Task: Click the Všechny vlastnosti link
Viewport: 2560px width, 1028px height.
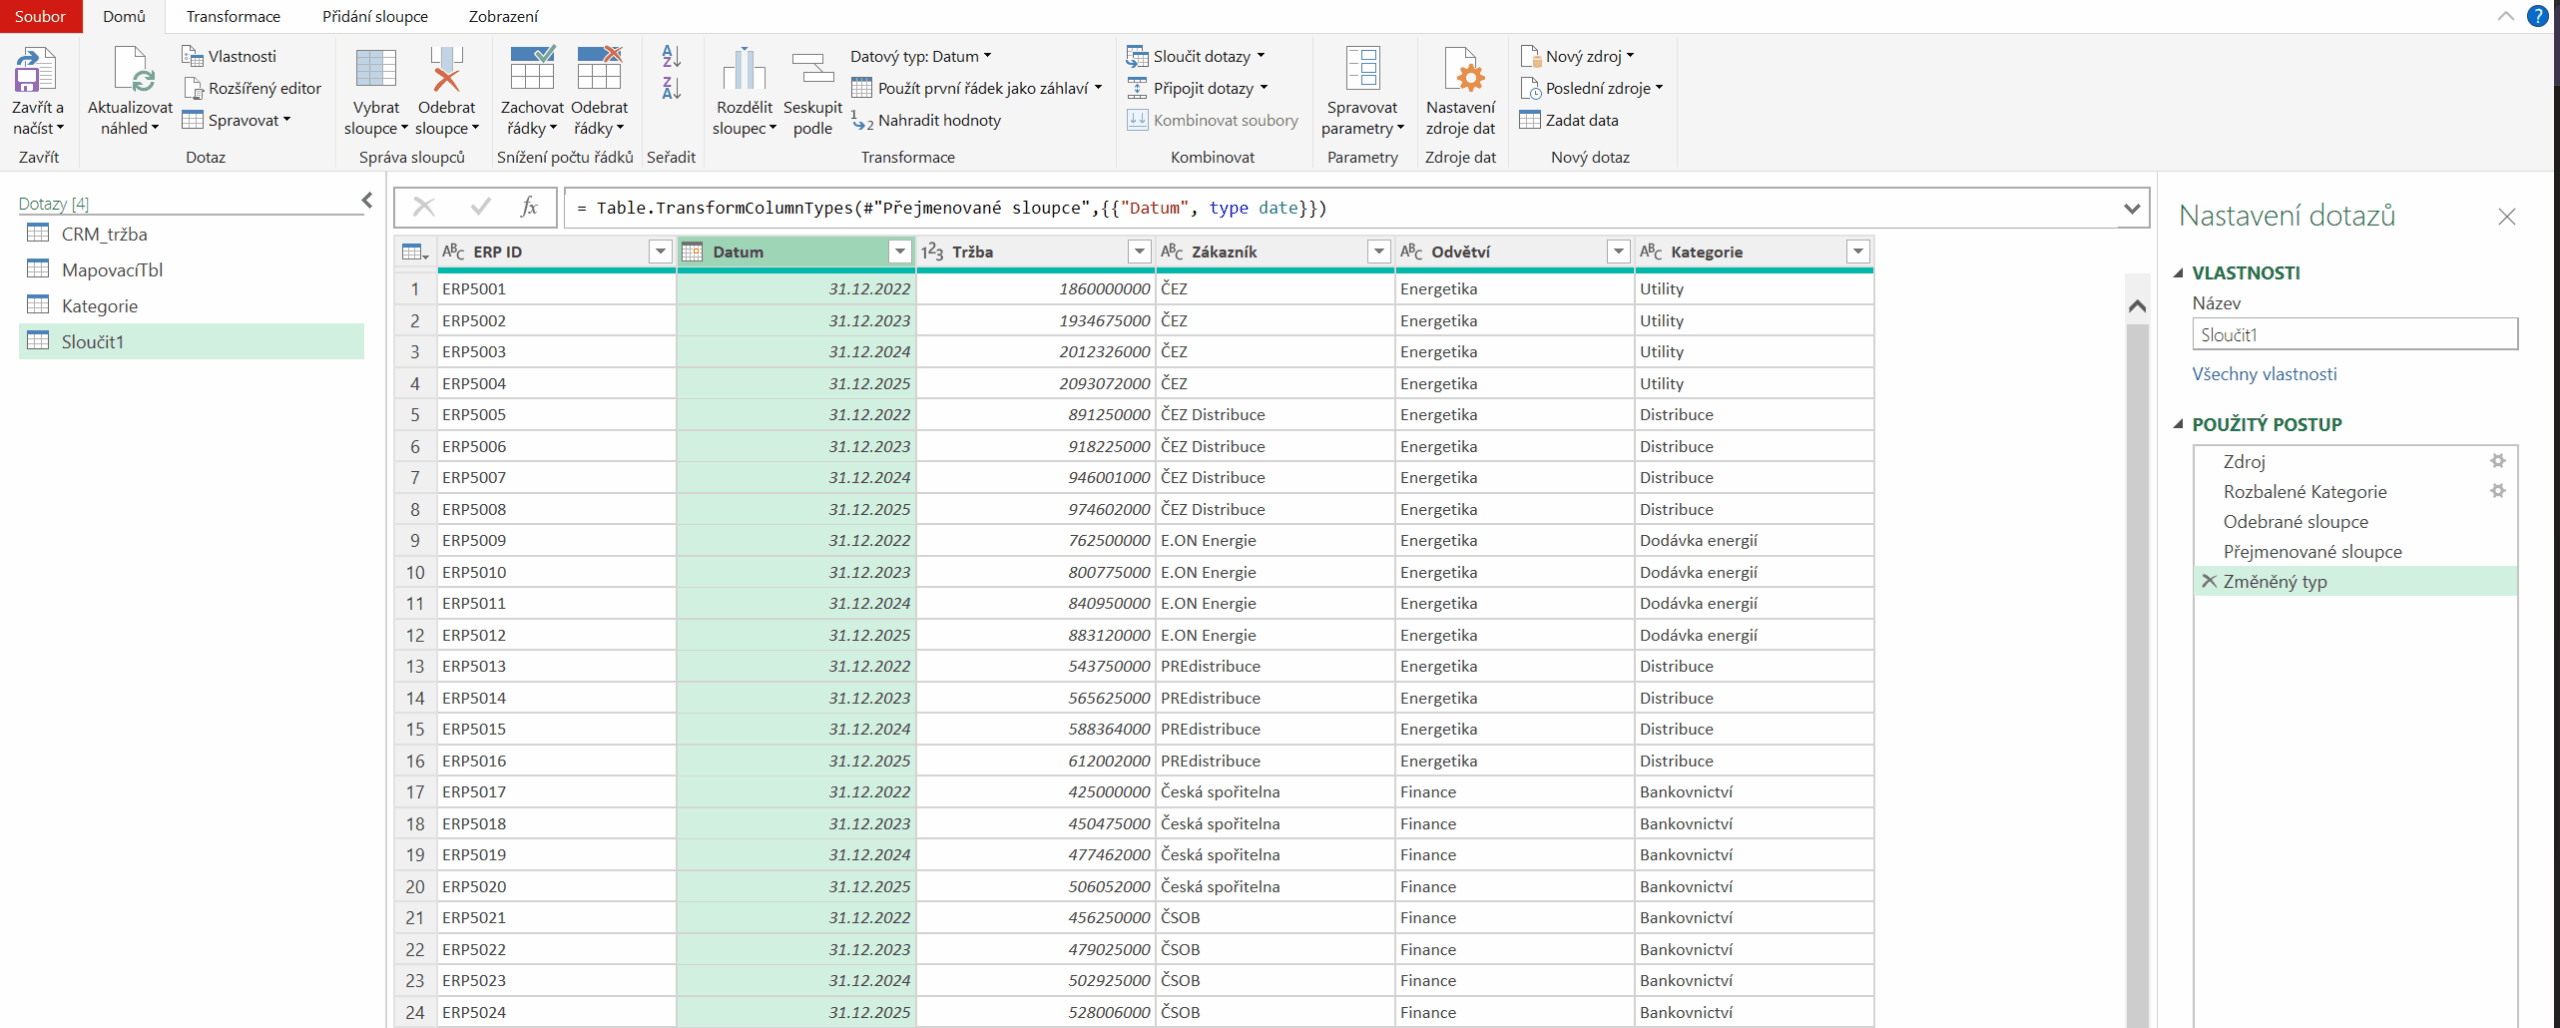Action: pos(2264,374)
